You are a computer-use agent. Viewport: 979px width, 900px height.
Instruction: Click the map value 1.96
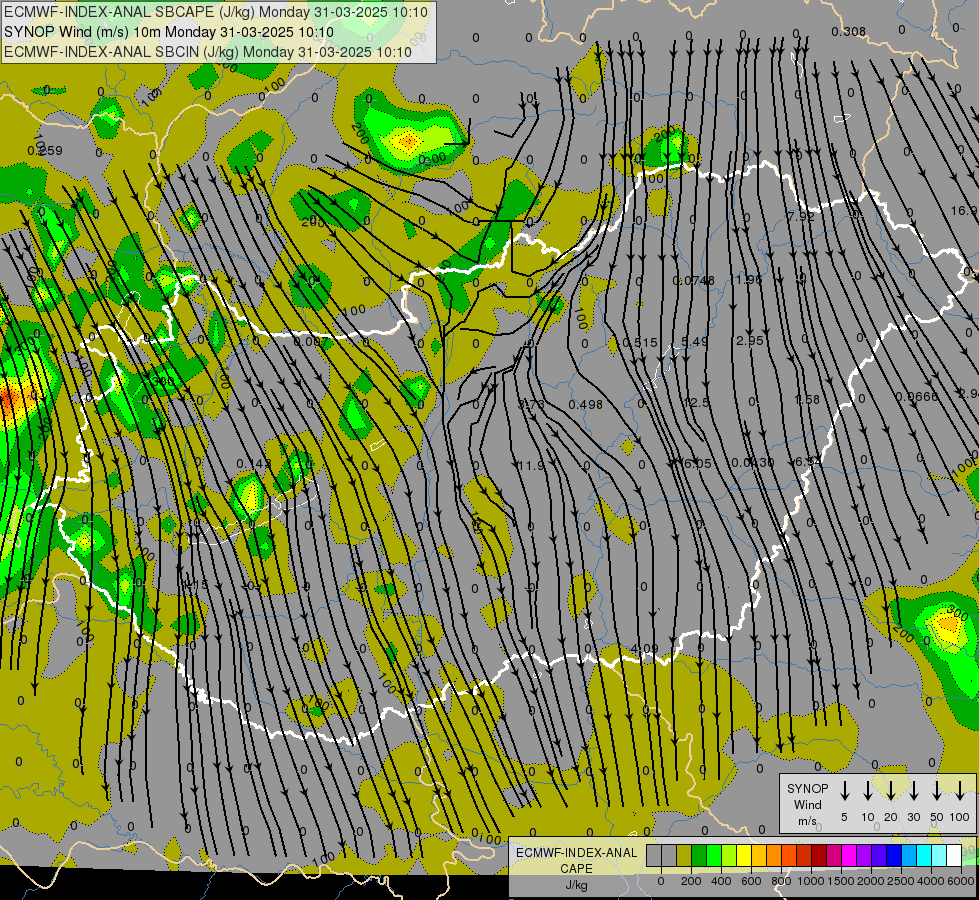749,279
